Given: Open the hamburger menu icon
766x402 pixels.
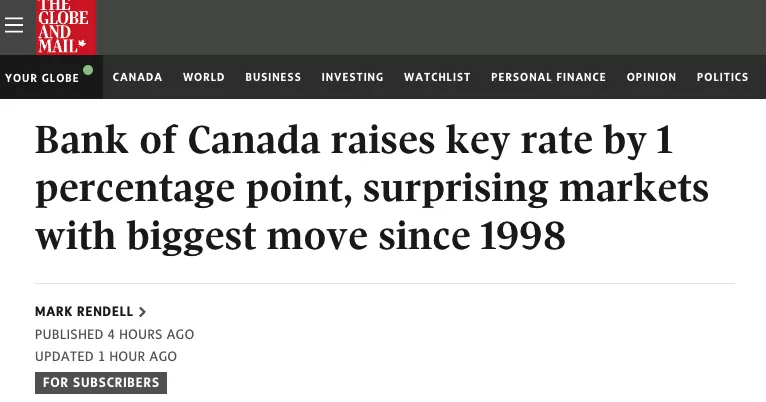Looking at the screenshot, I should tap(14, 25).
